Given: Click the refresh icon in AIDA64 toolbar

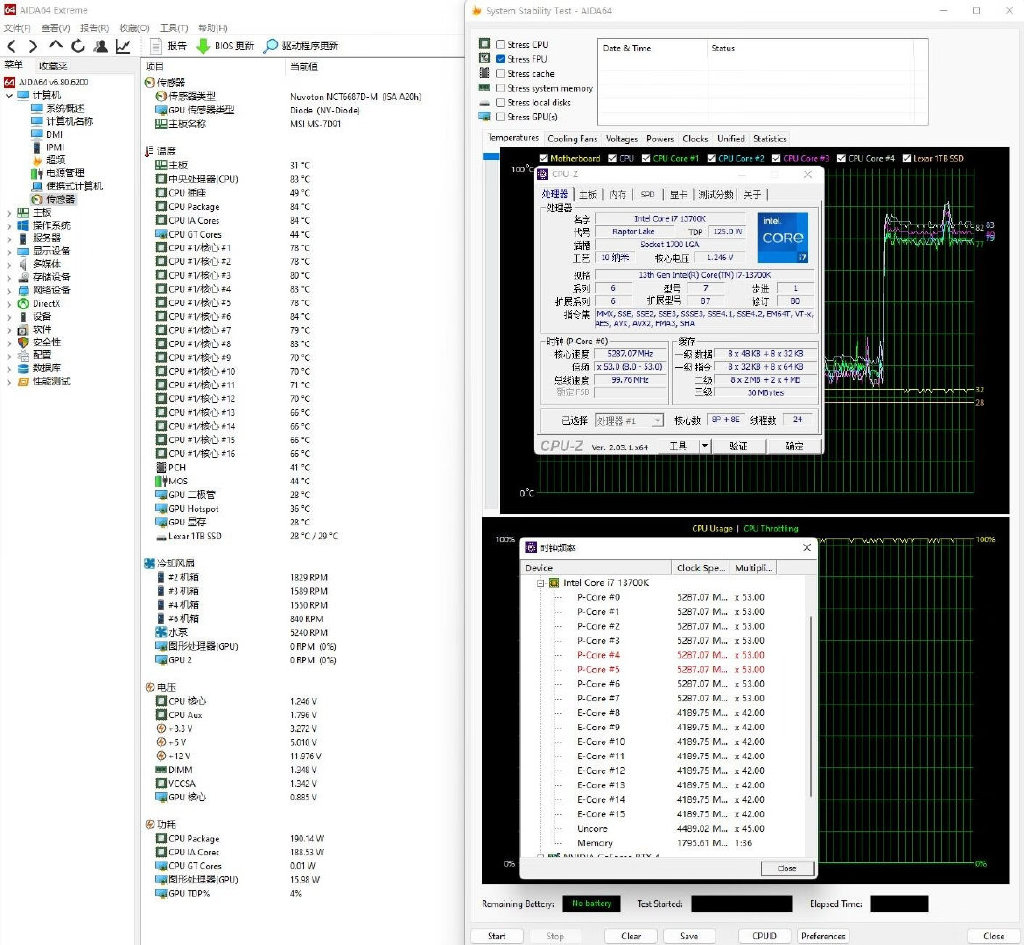Looking at the screenshot, I should [x=78, y=46].
